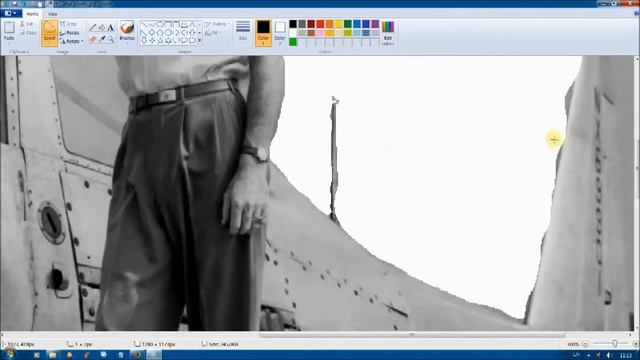Pick the pink (rose) color swatch
The image size is (640, 360).
click(320, 33)
